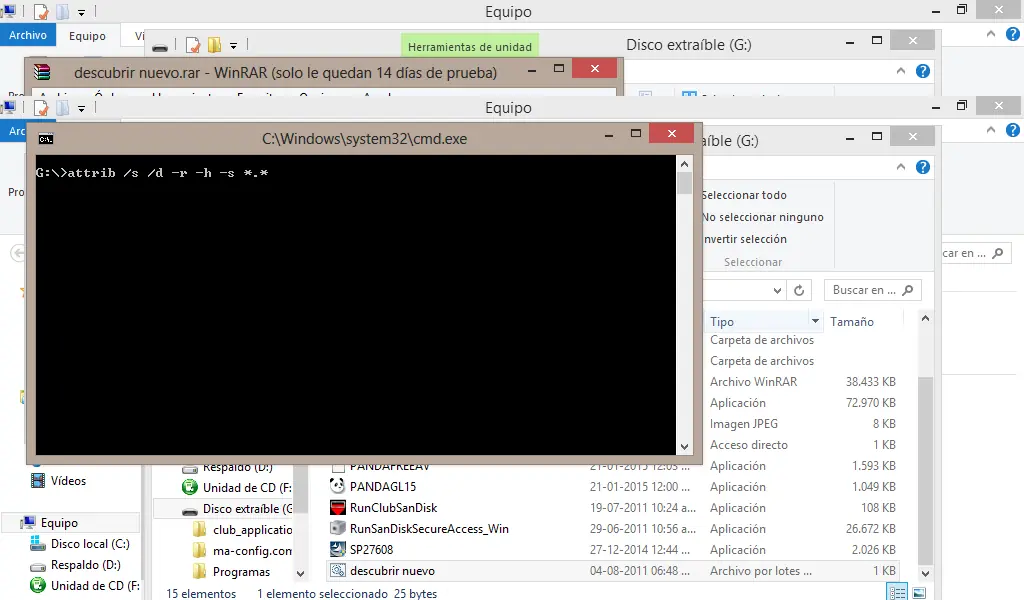Click No seleccionar ninguno
This screenshot has height=600, width=1024.
click(763, 217)
